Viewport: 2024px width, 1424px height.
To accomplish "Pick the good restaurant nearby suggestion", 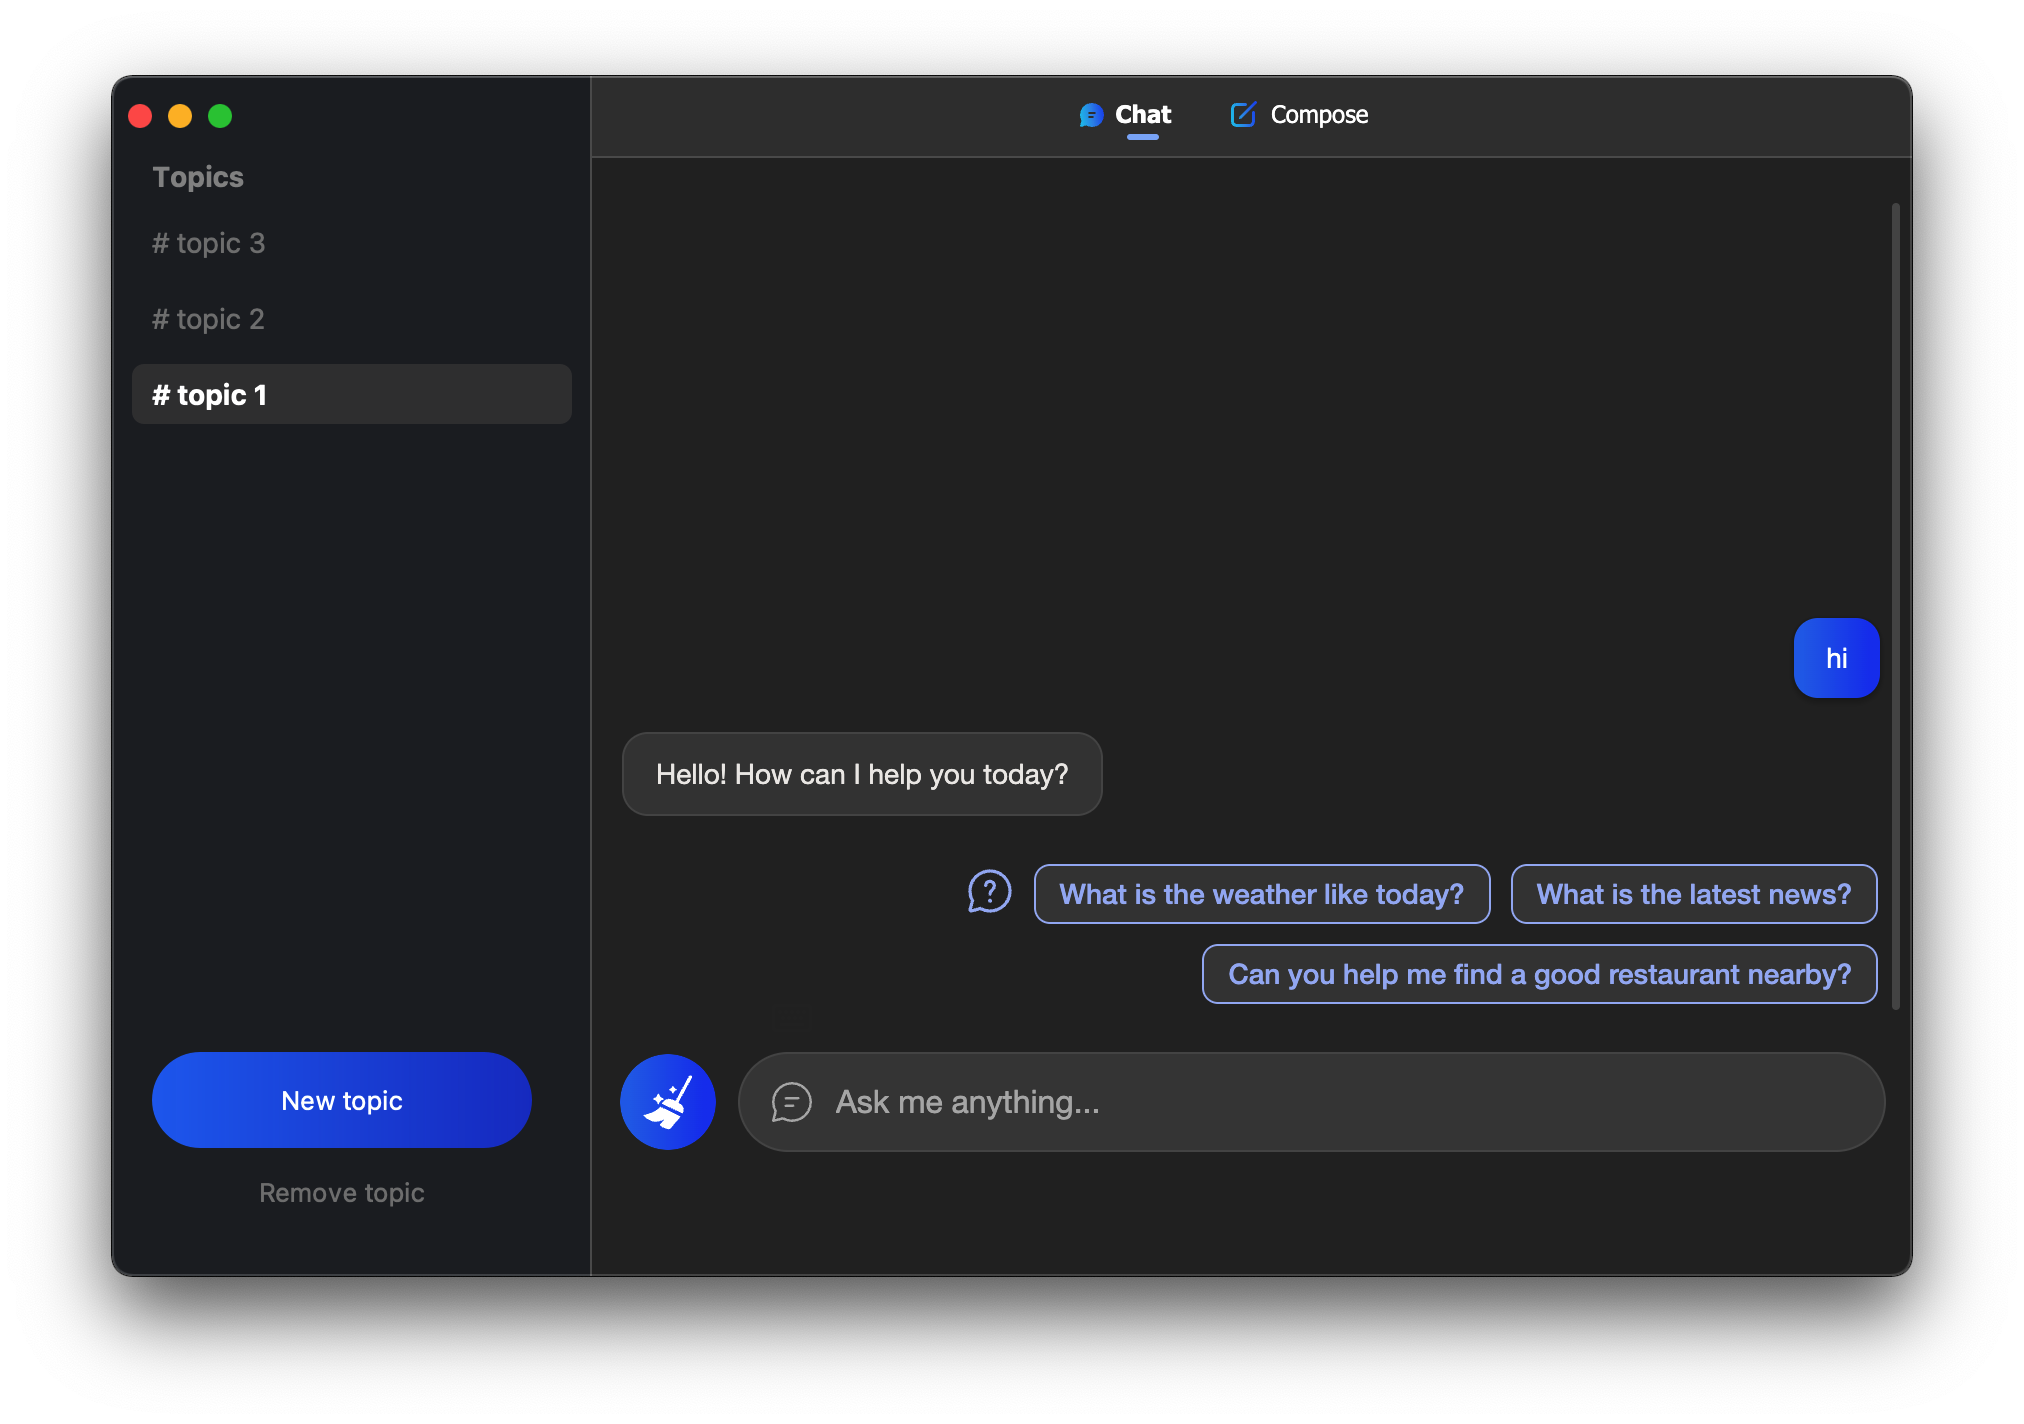I will pyautogui.click(x=1539, y=974).
